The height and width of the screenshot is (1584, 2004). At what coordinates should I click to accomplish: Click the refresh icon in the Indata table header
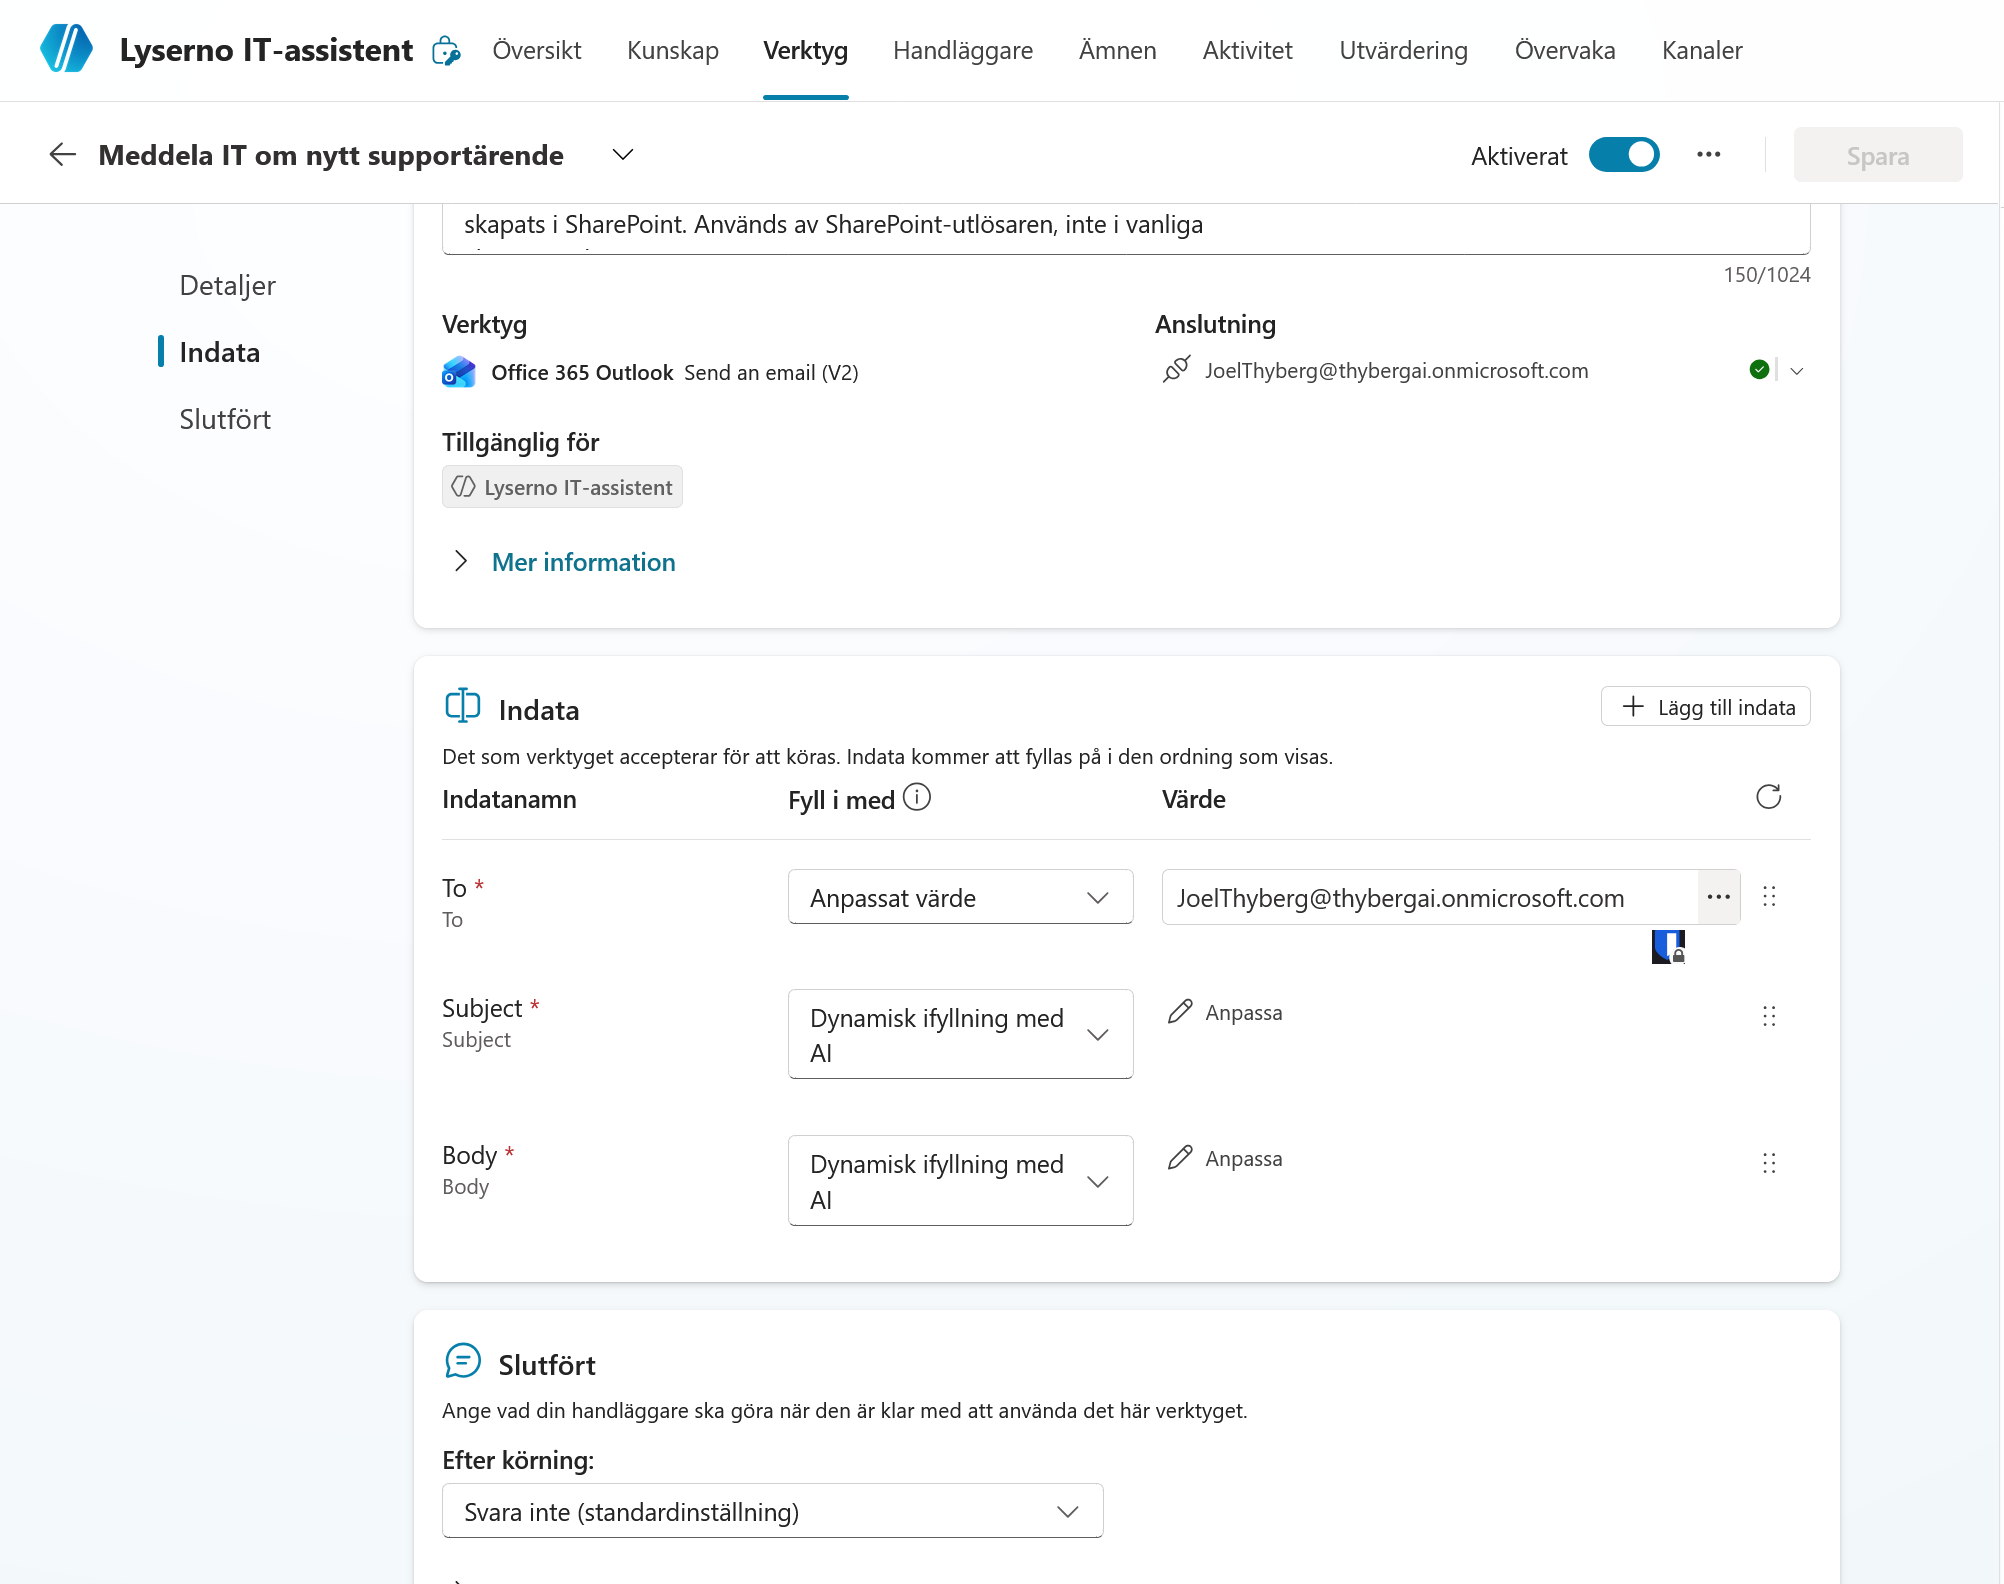(x=1768, y=797)
